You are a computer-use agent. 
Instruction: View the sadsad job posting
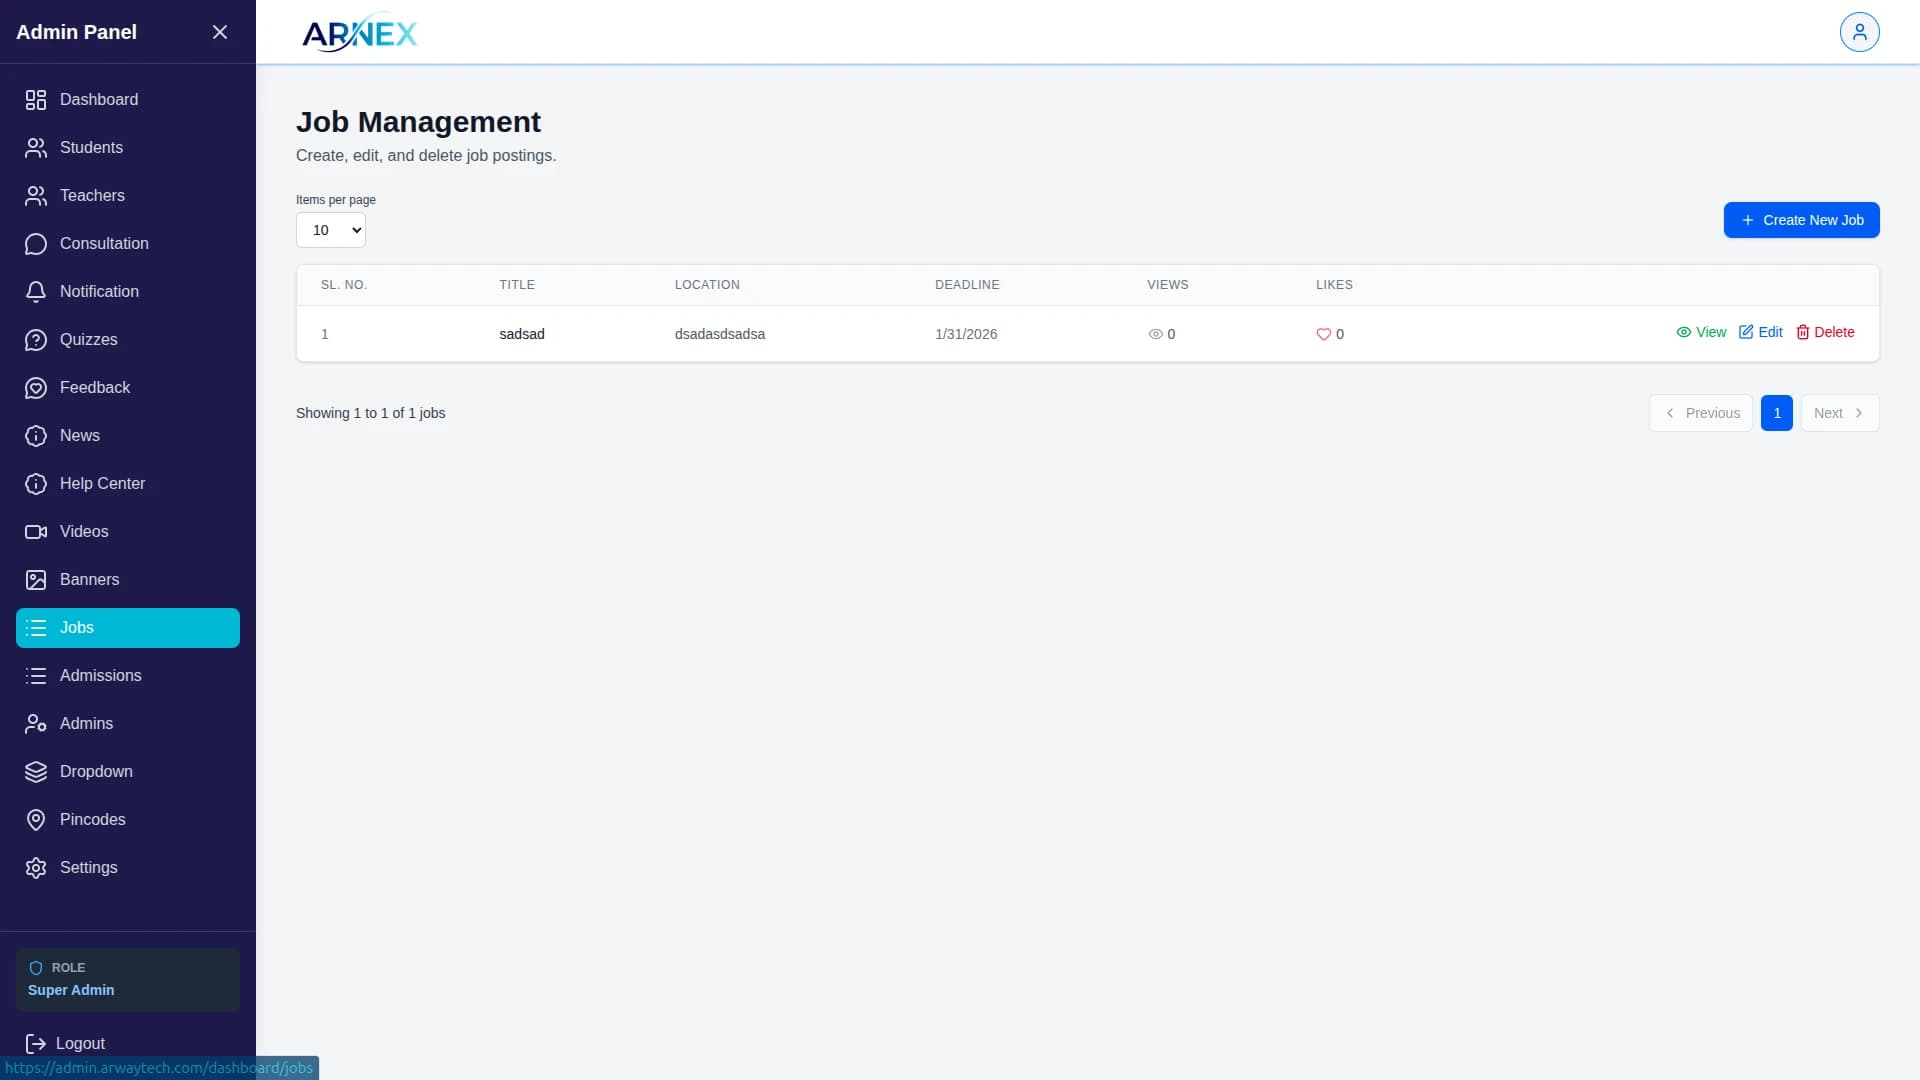point(1701,332)
